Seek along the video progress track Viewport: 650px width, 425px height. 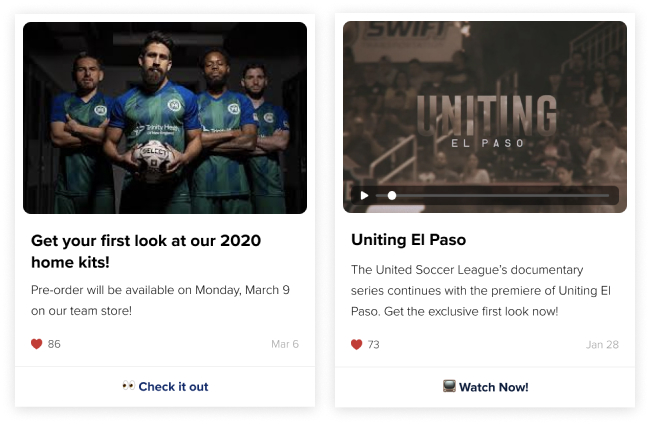point(492,195)
